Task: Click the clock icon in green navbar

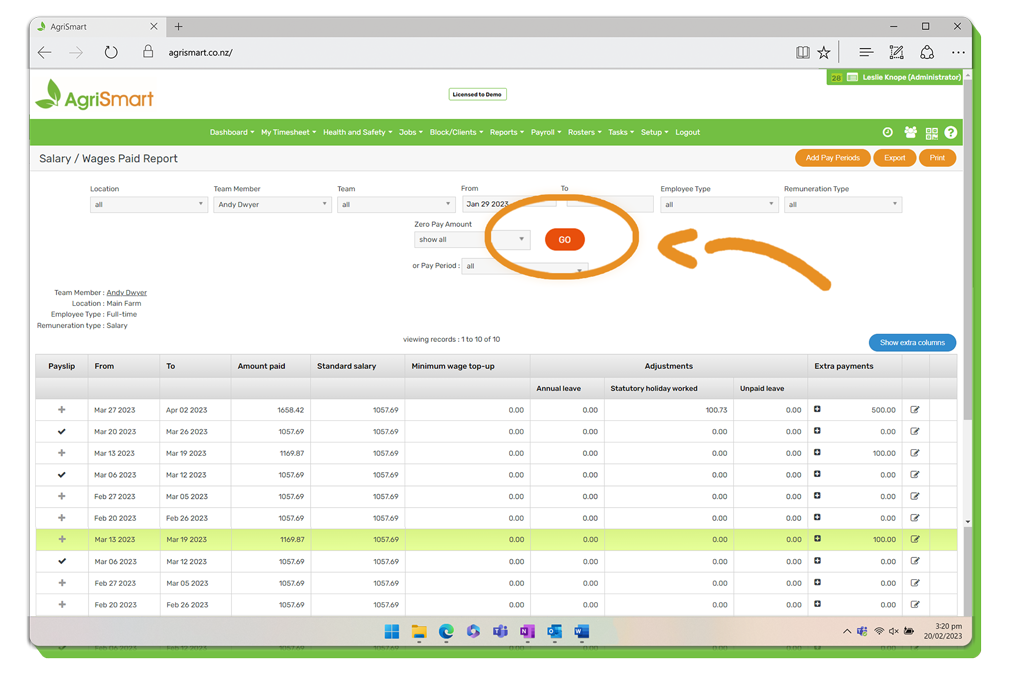Action: [x=887, y=132]
